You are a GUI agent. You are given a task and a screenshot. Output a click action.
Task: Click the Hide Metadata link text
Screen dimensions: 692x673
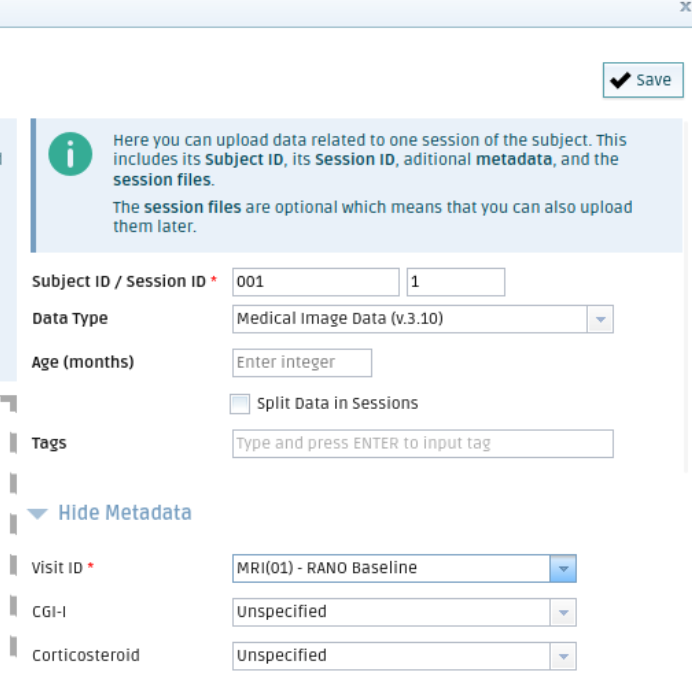pyautogui.click(x=124, y=513)
